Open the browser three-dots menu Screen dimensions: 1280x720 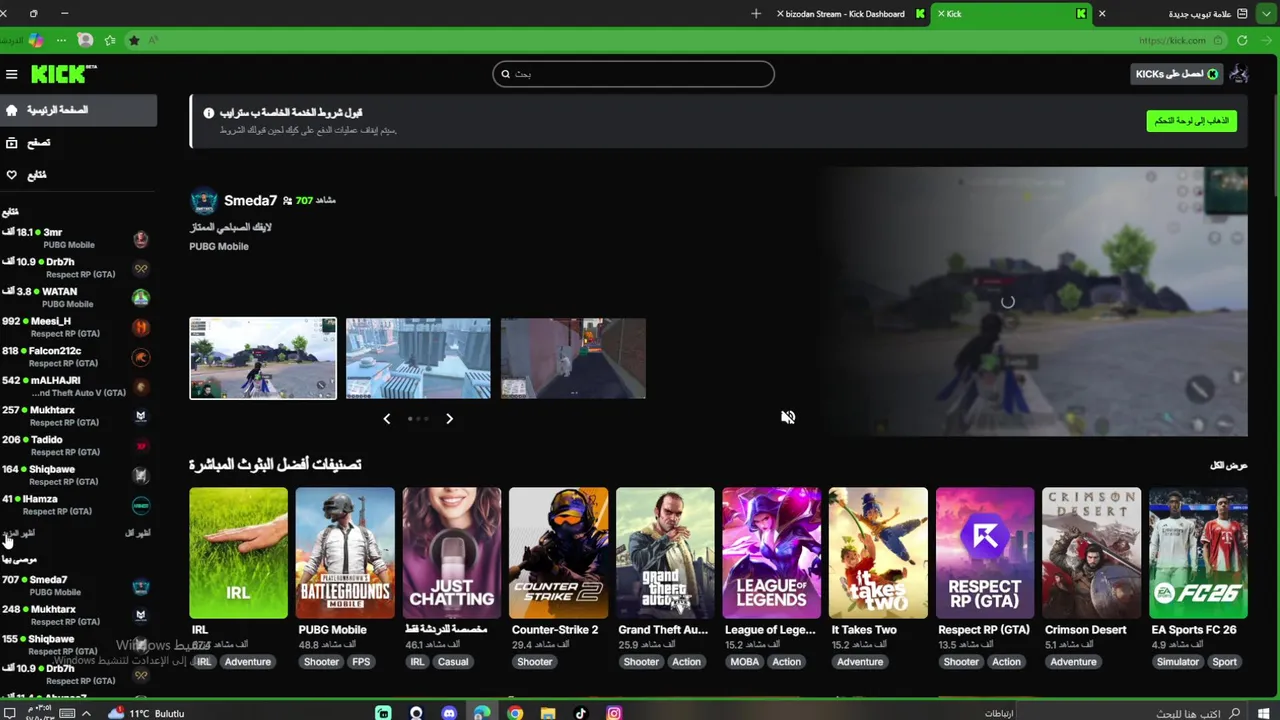tap(61, 41)
